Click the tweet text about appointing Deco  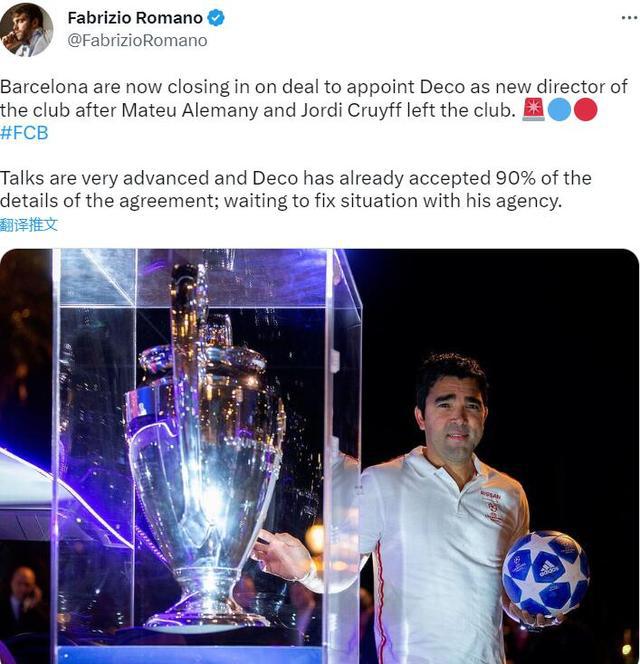pos(313,99)
